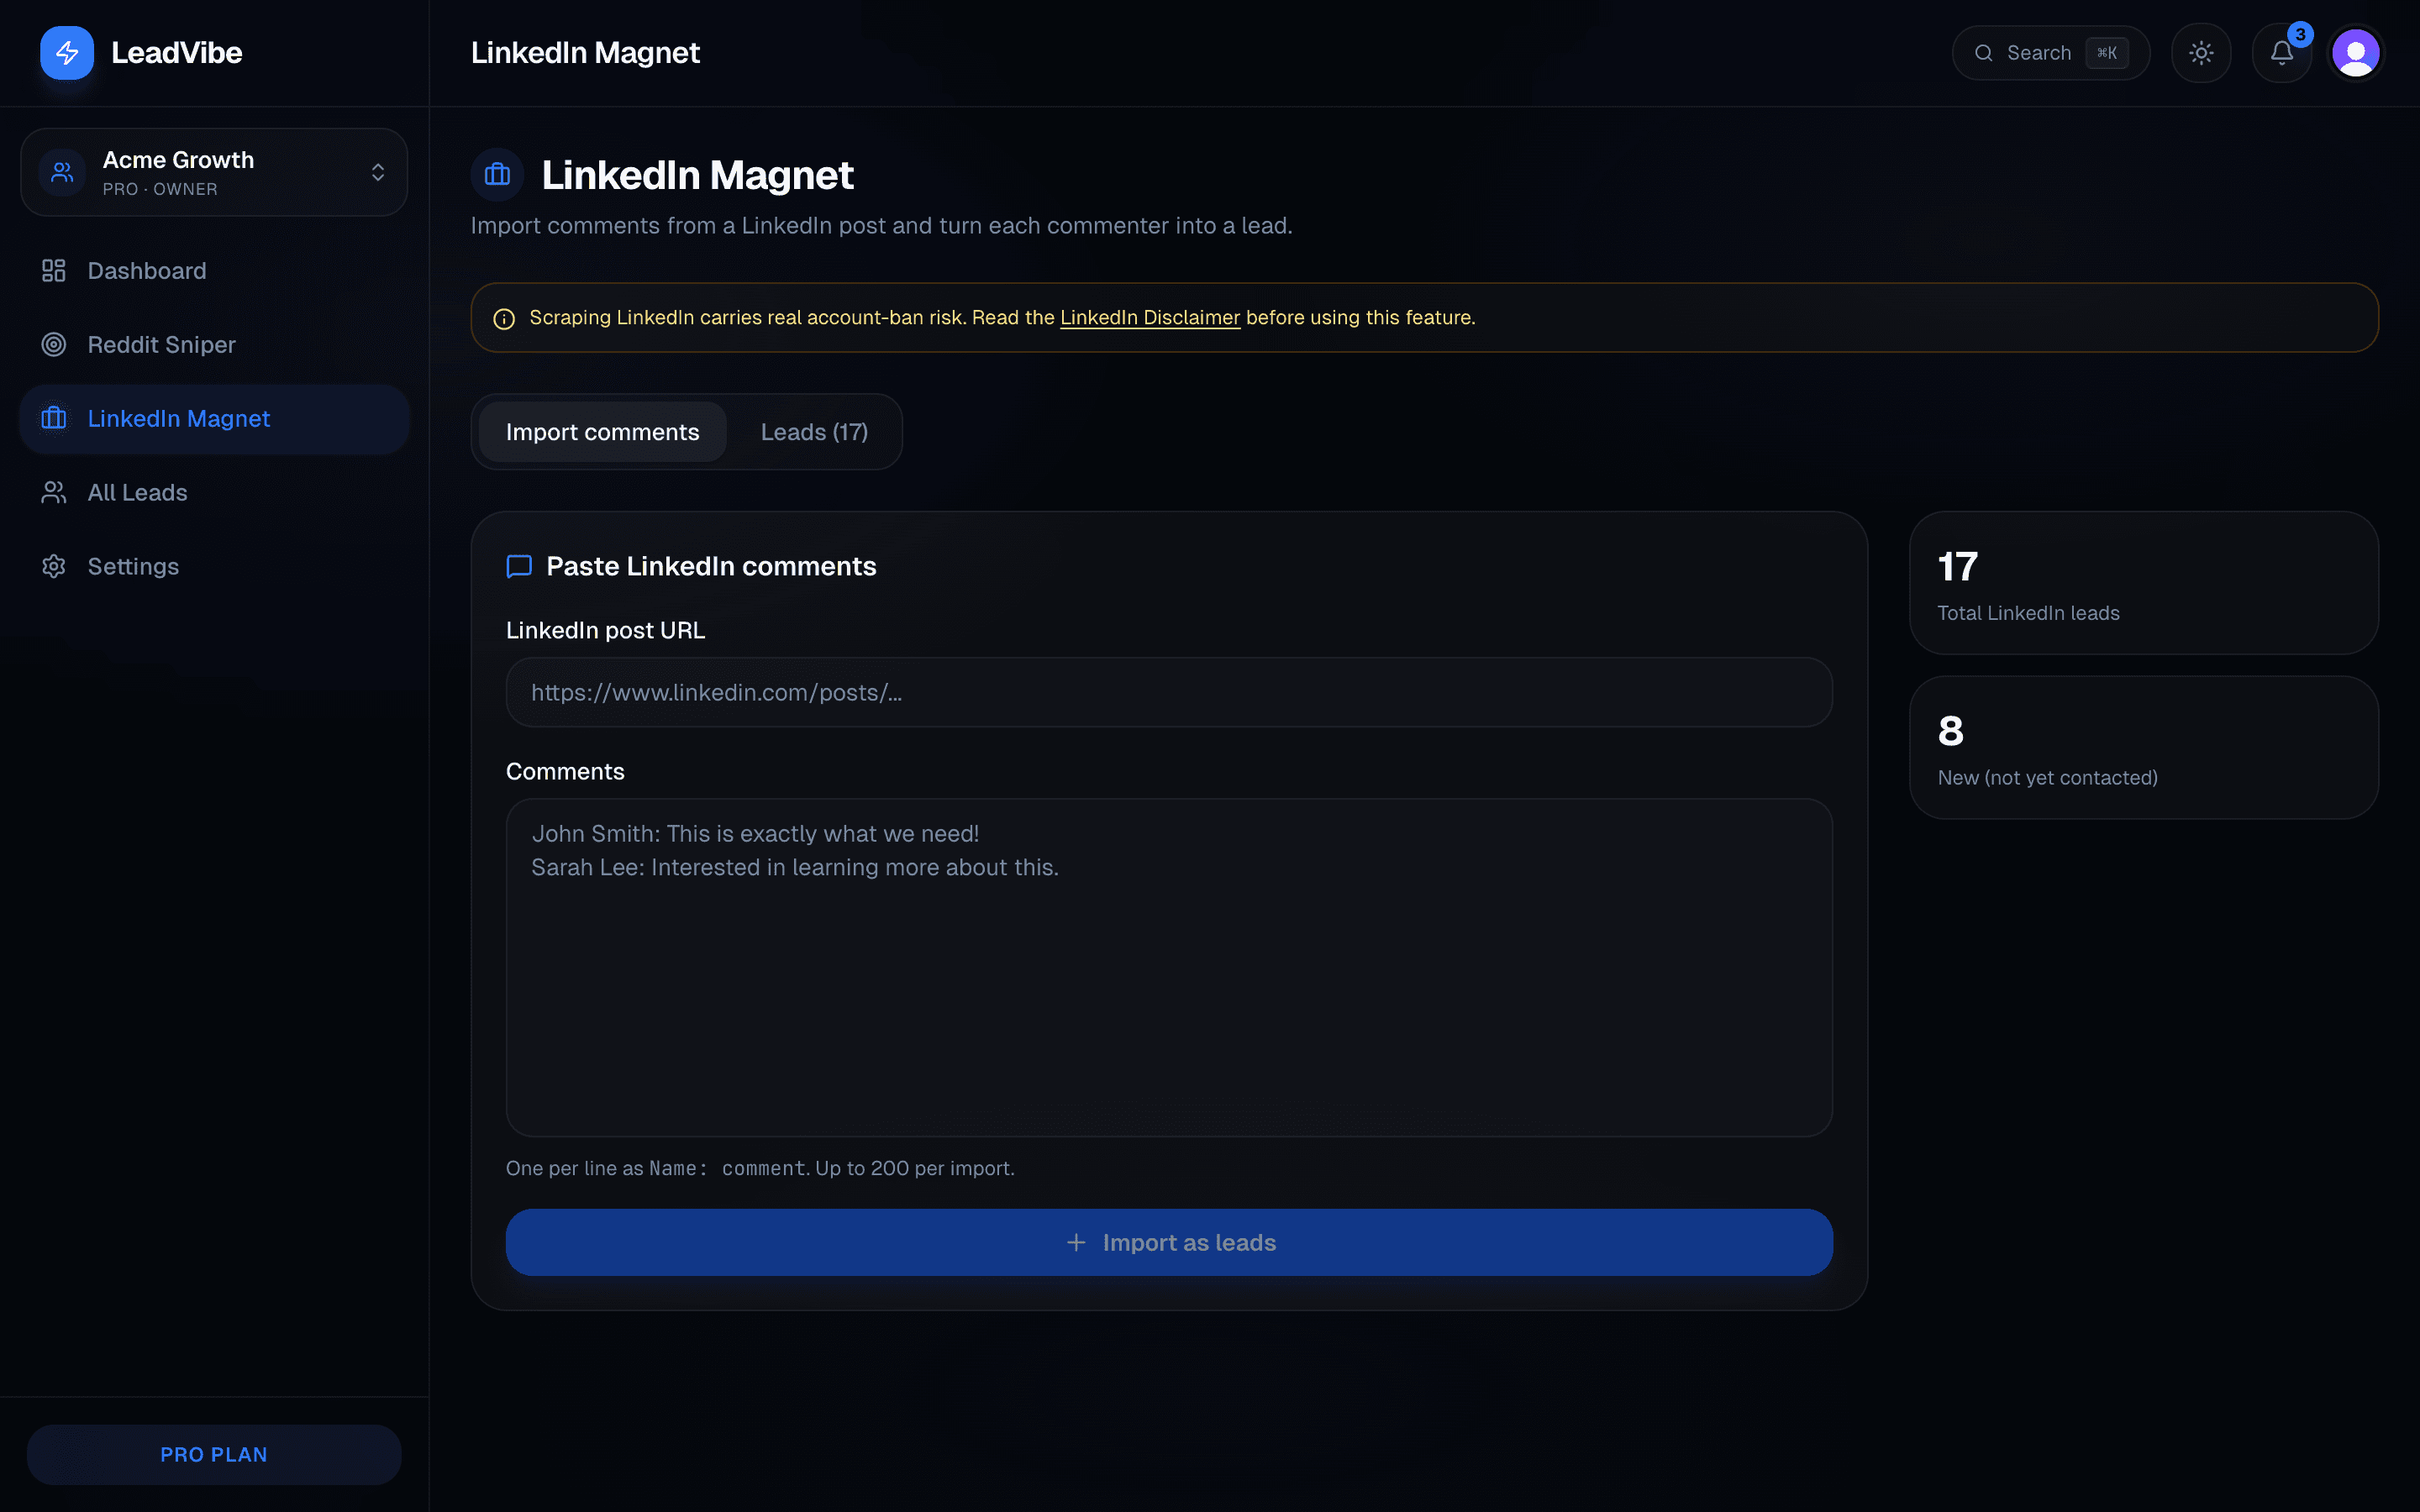Click the LeadVibe lightning bolt logo

pos(67,53)
